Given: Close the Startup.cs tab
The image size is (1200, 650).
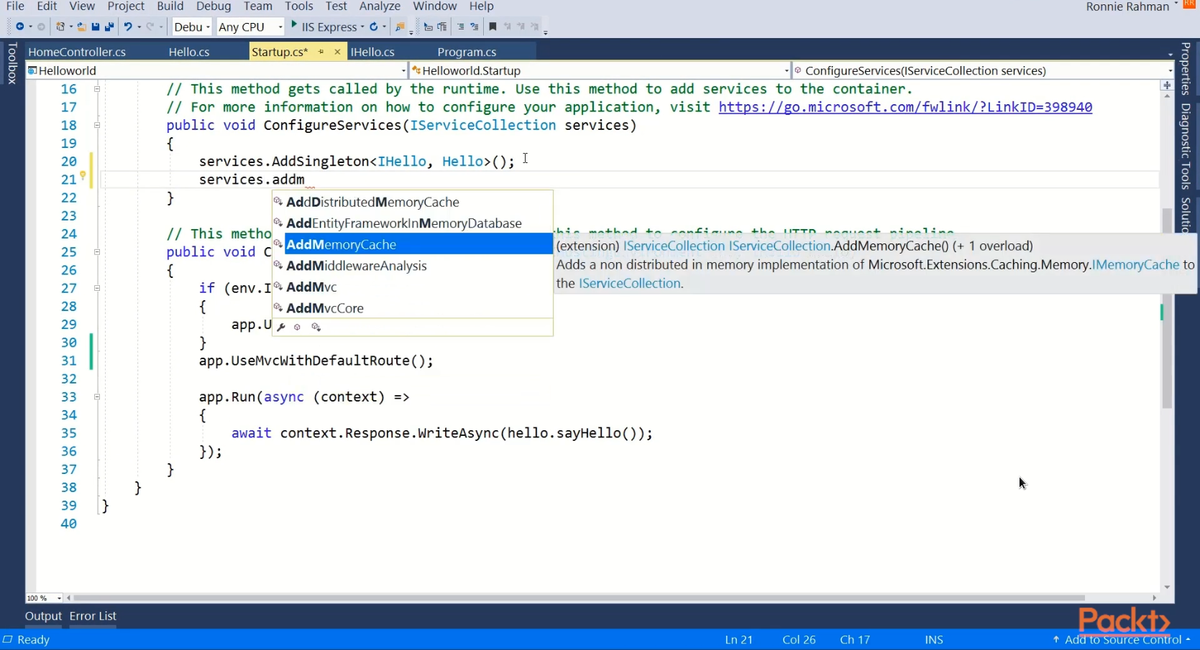Looking at the screenshot, I should pos(337,52).
